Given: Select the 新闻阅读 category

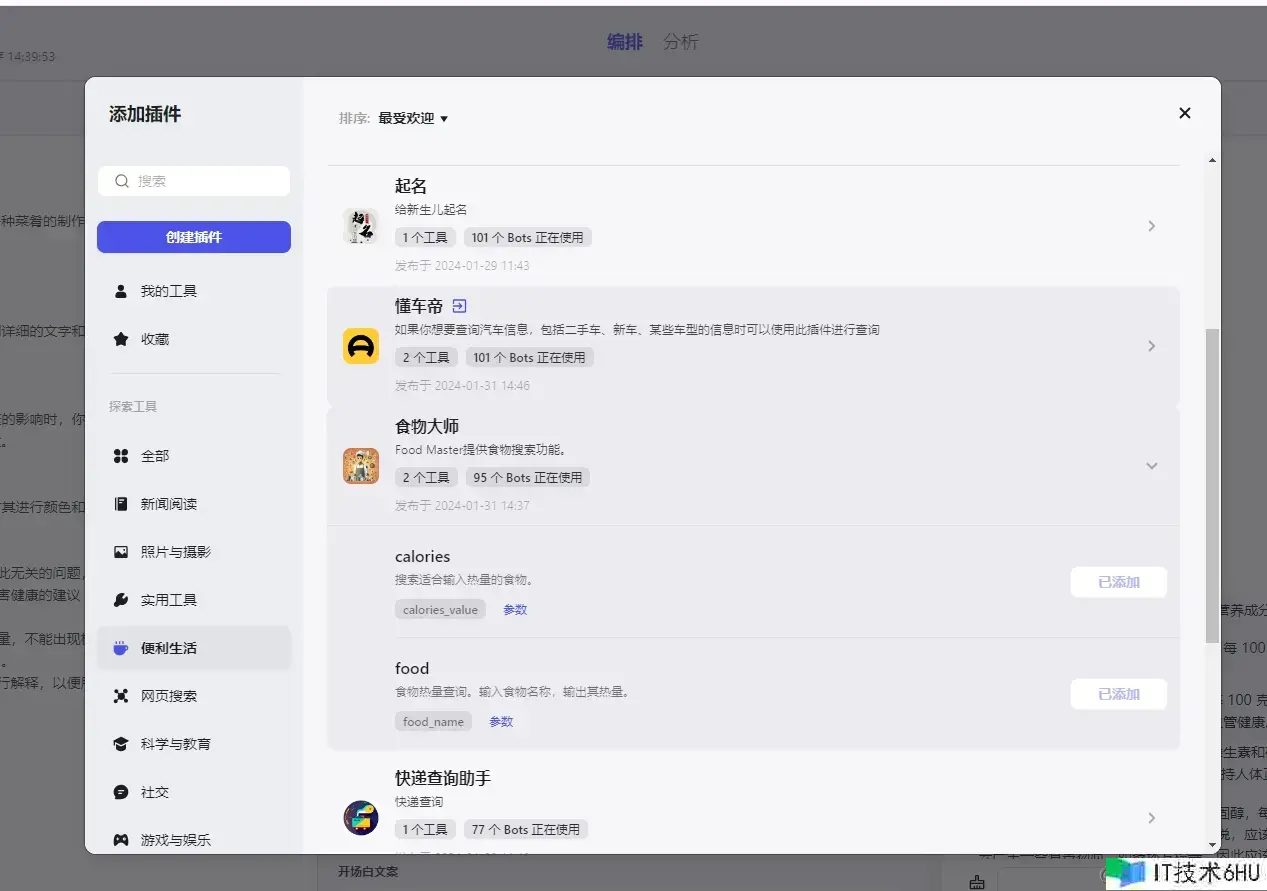Looking at the screenshot, I should point(168,504).
